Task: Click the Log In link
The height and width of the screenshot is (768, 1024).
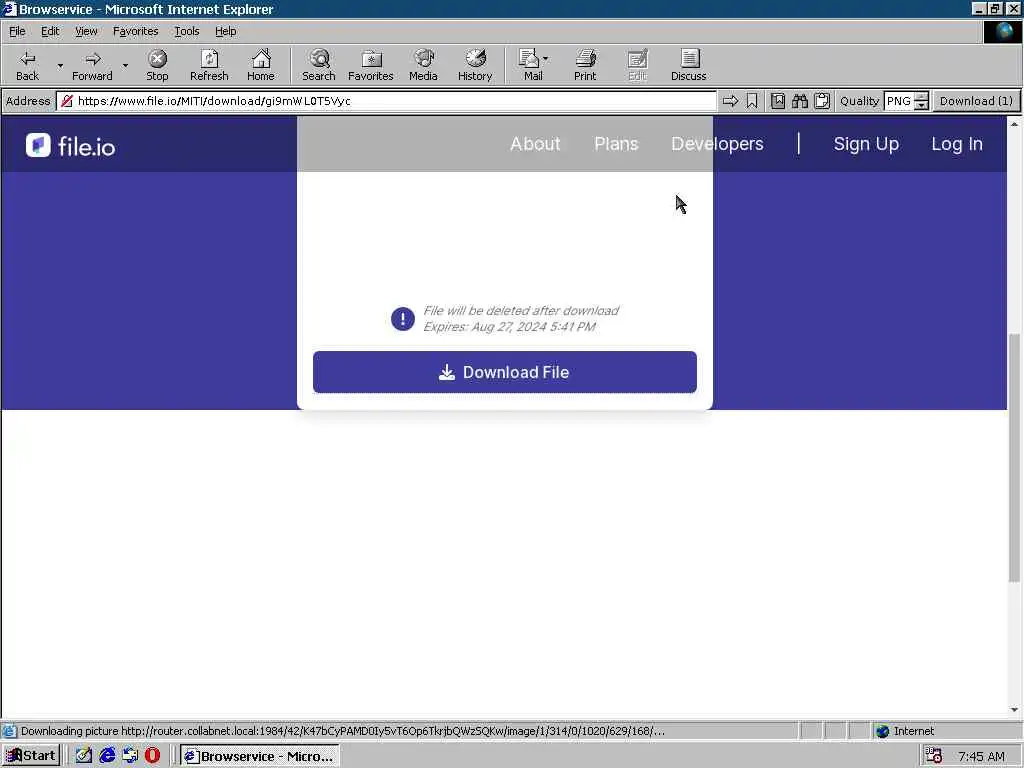Action: tap(957, 144)
